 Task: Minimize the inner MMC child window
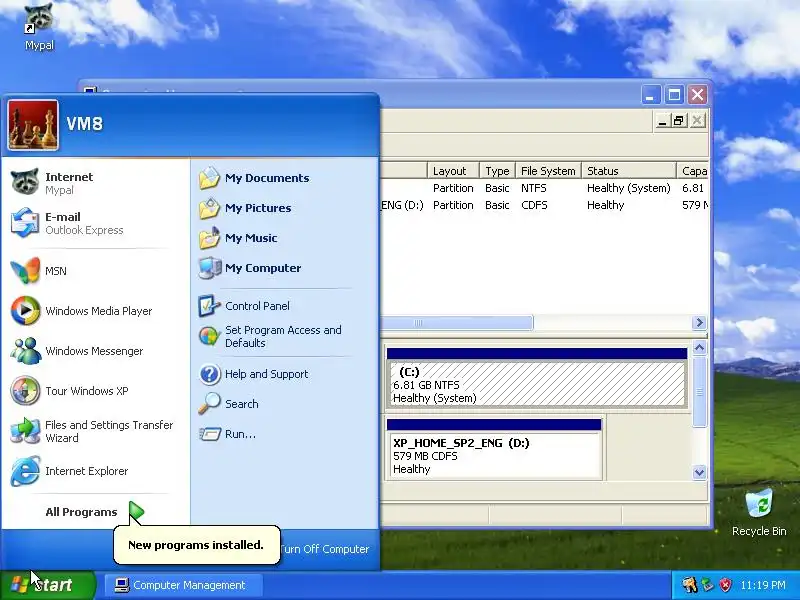662,121
